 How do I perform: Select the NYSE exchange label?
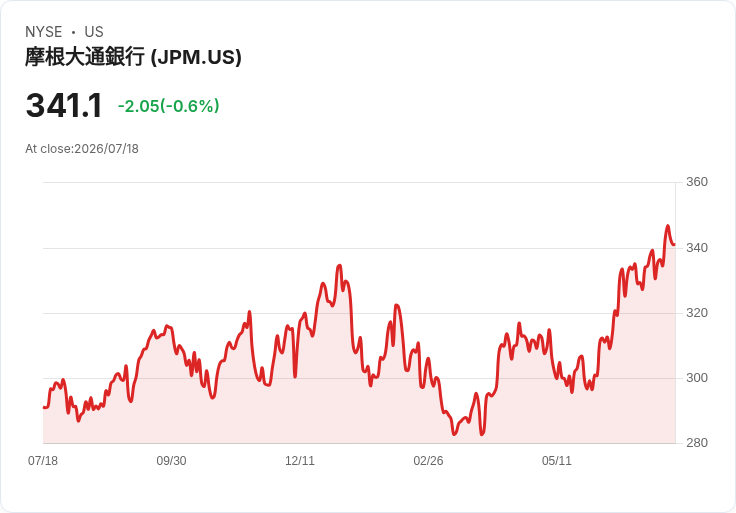click(44, 32)
